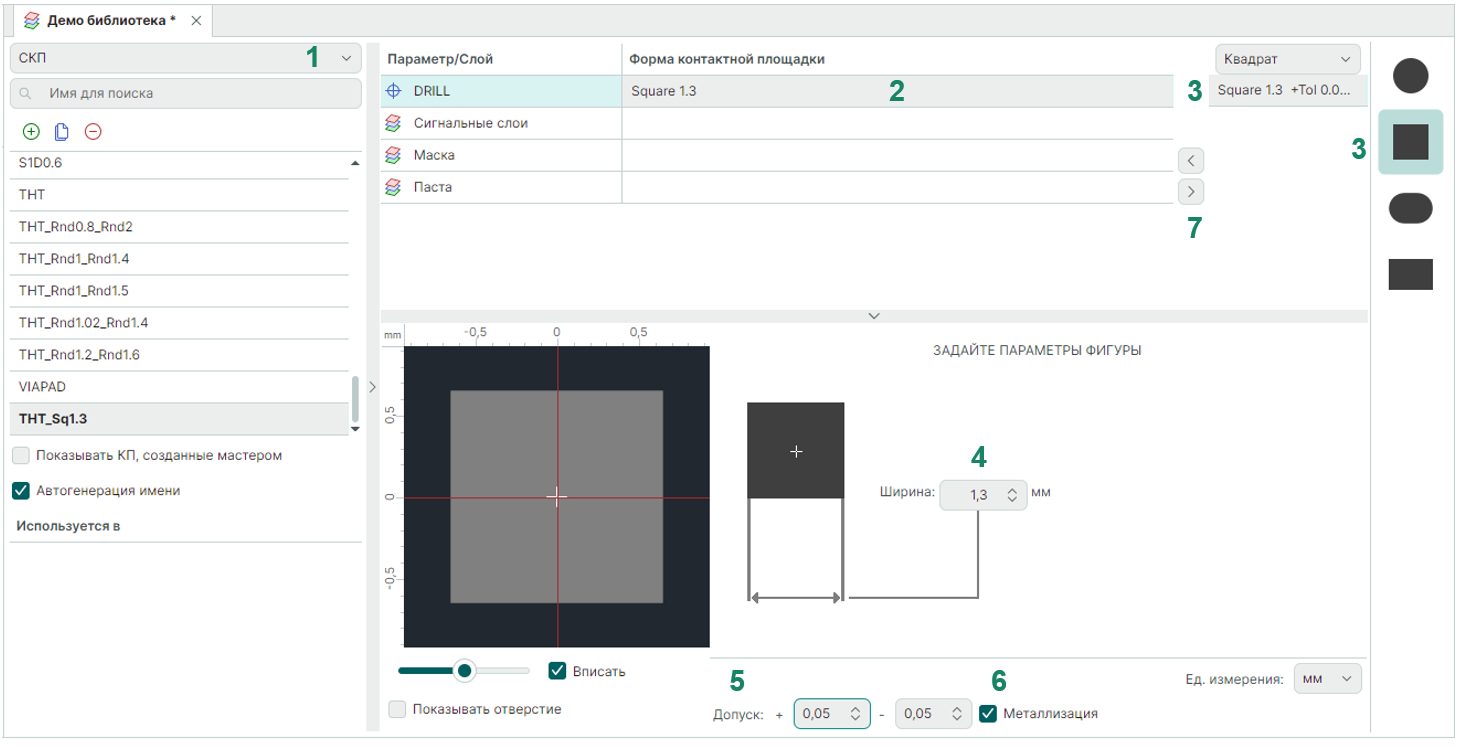Click the green add pad icon
Screen dimensions: 1462x747
31,131
